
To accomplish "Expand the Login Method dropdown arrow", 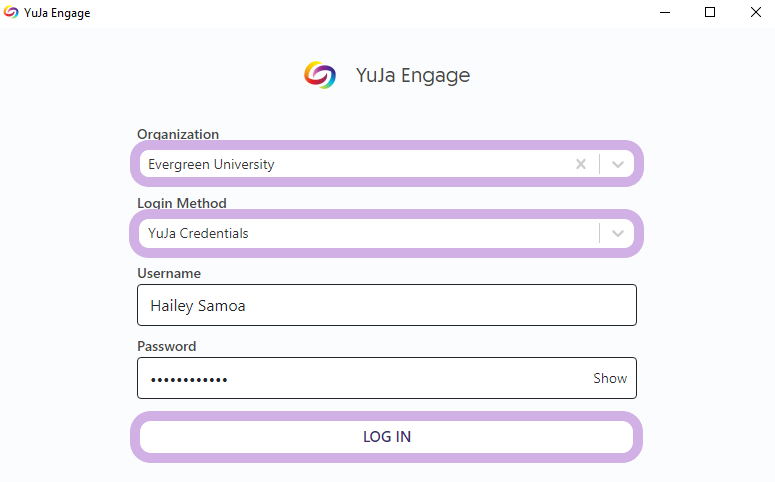I will [618, 233].
